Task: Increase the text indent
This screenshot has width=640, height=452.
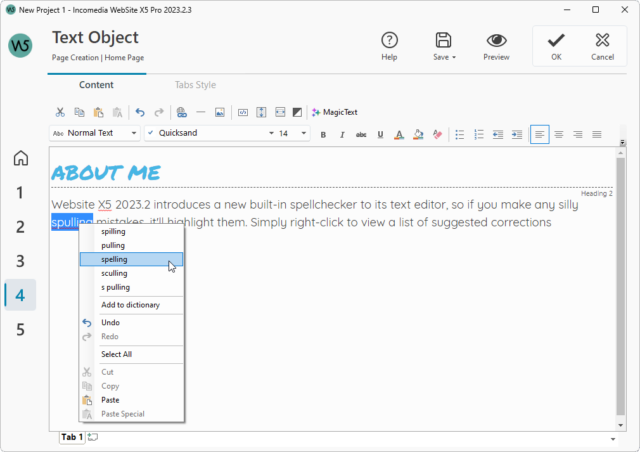Action: click(517, 134)
